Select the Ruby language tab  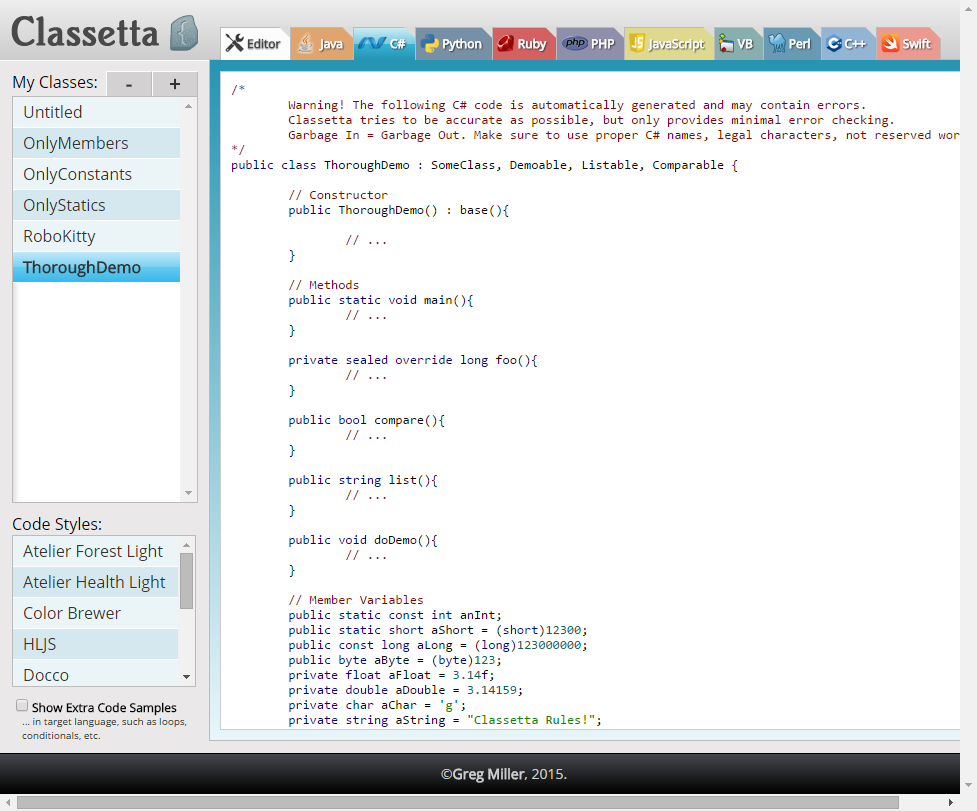(x=523, y=43)
